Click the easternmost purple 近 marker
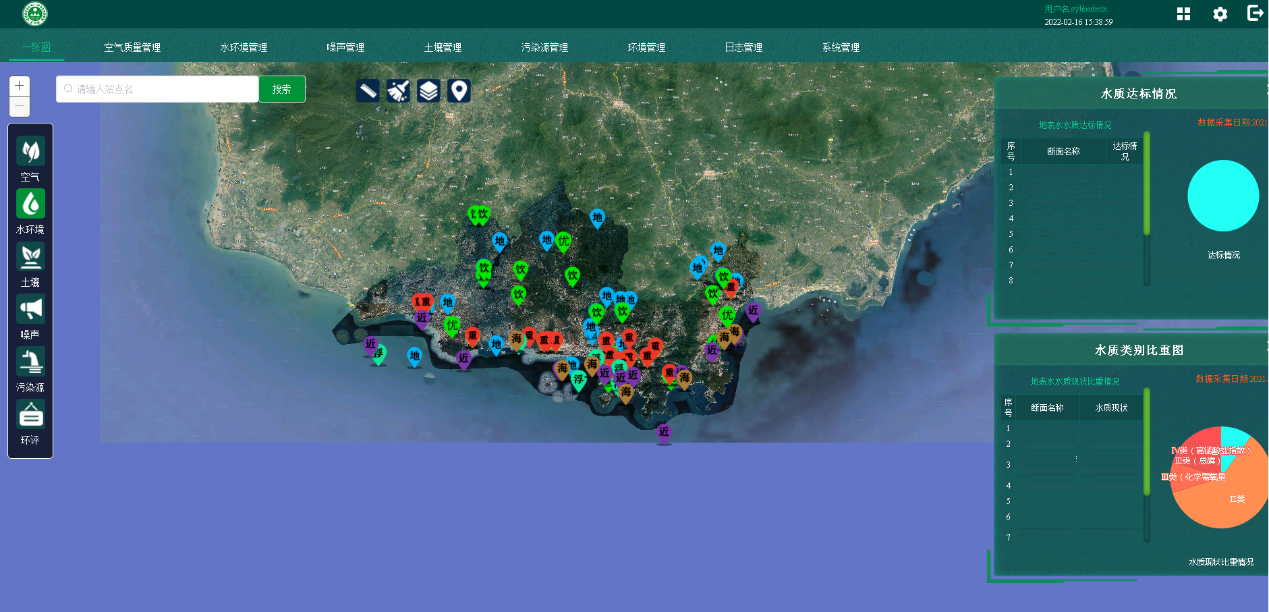 point(753,312)
